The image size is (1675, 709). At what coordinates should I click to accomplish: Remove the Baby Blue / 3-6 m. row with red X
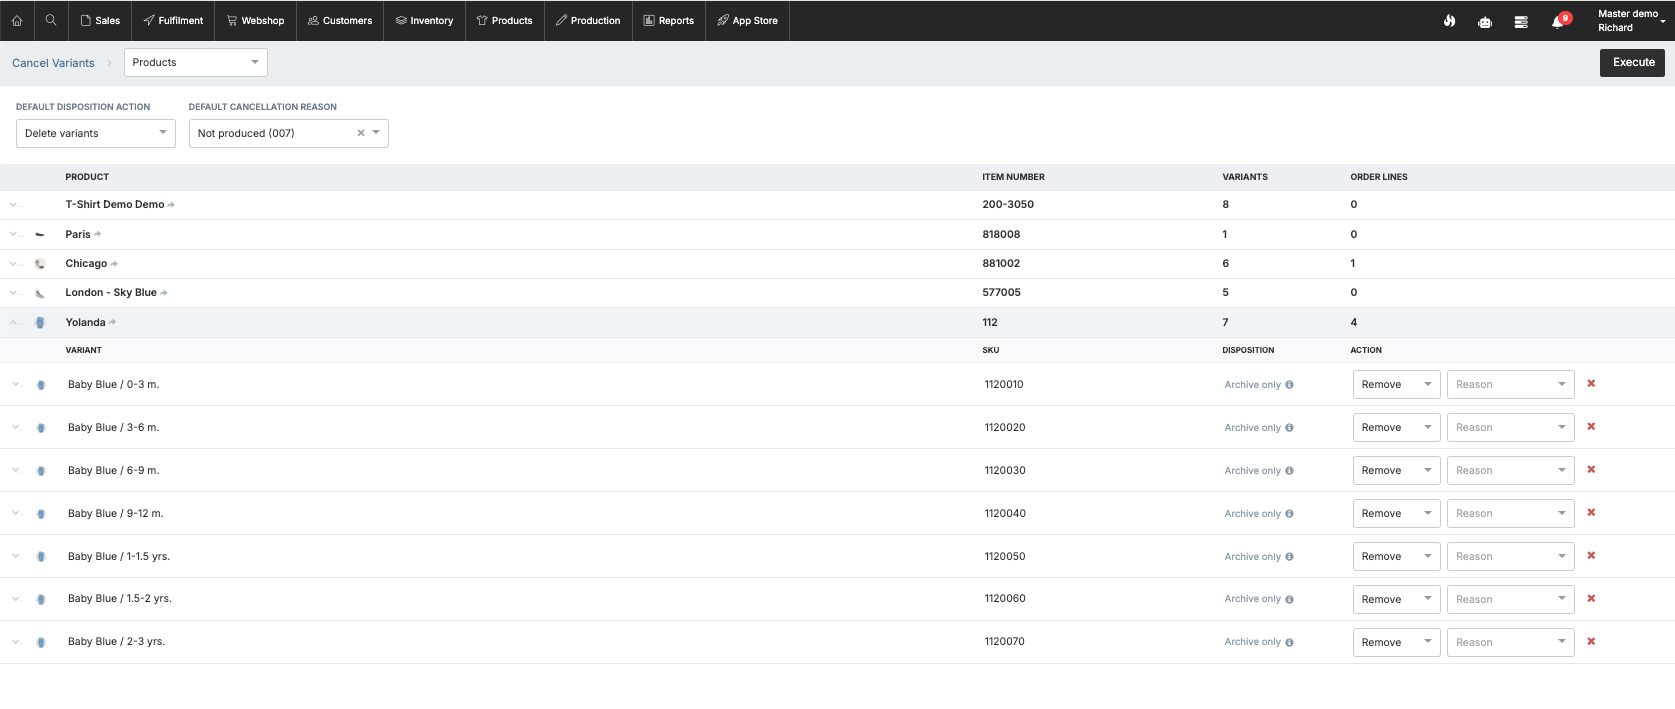click(1591, 427)
